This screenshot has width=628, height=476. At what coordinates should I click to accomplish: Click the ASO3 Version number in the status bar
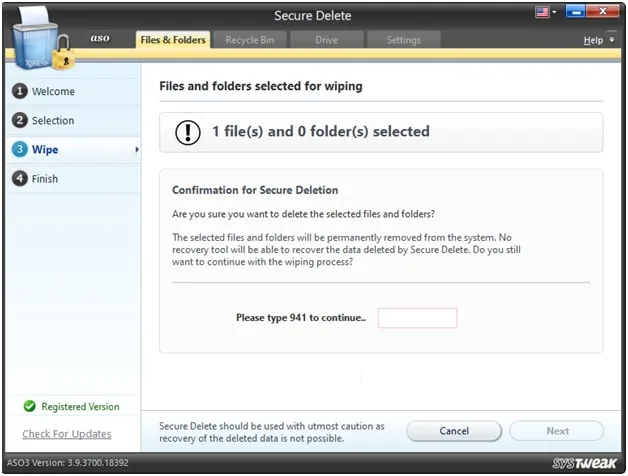68,463
